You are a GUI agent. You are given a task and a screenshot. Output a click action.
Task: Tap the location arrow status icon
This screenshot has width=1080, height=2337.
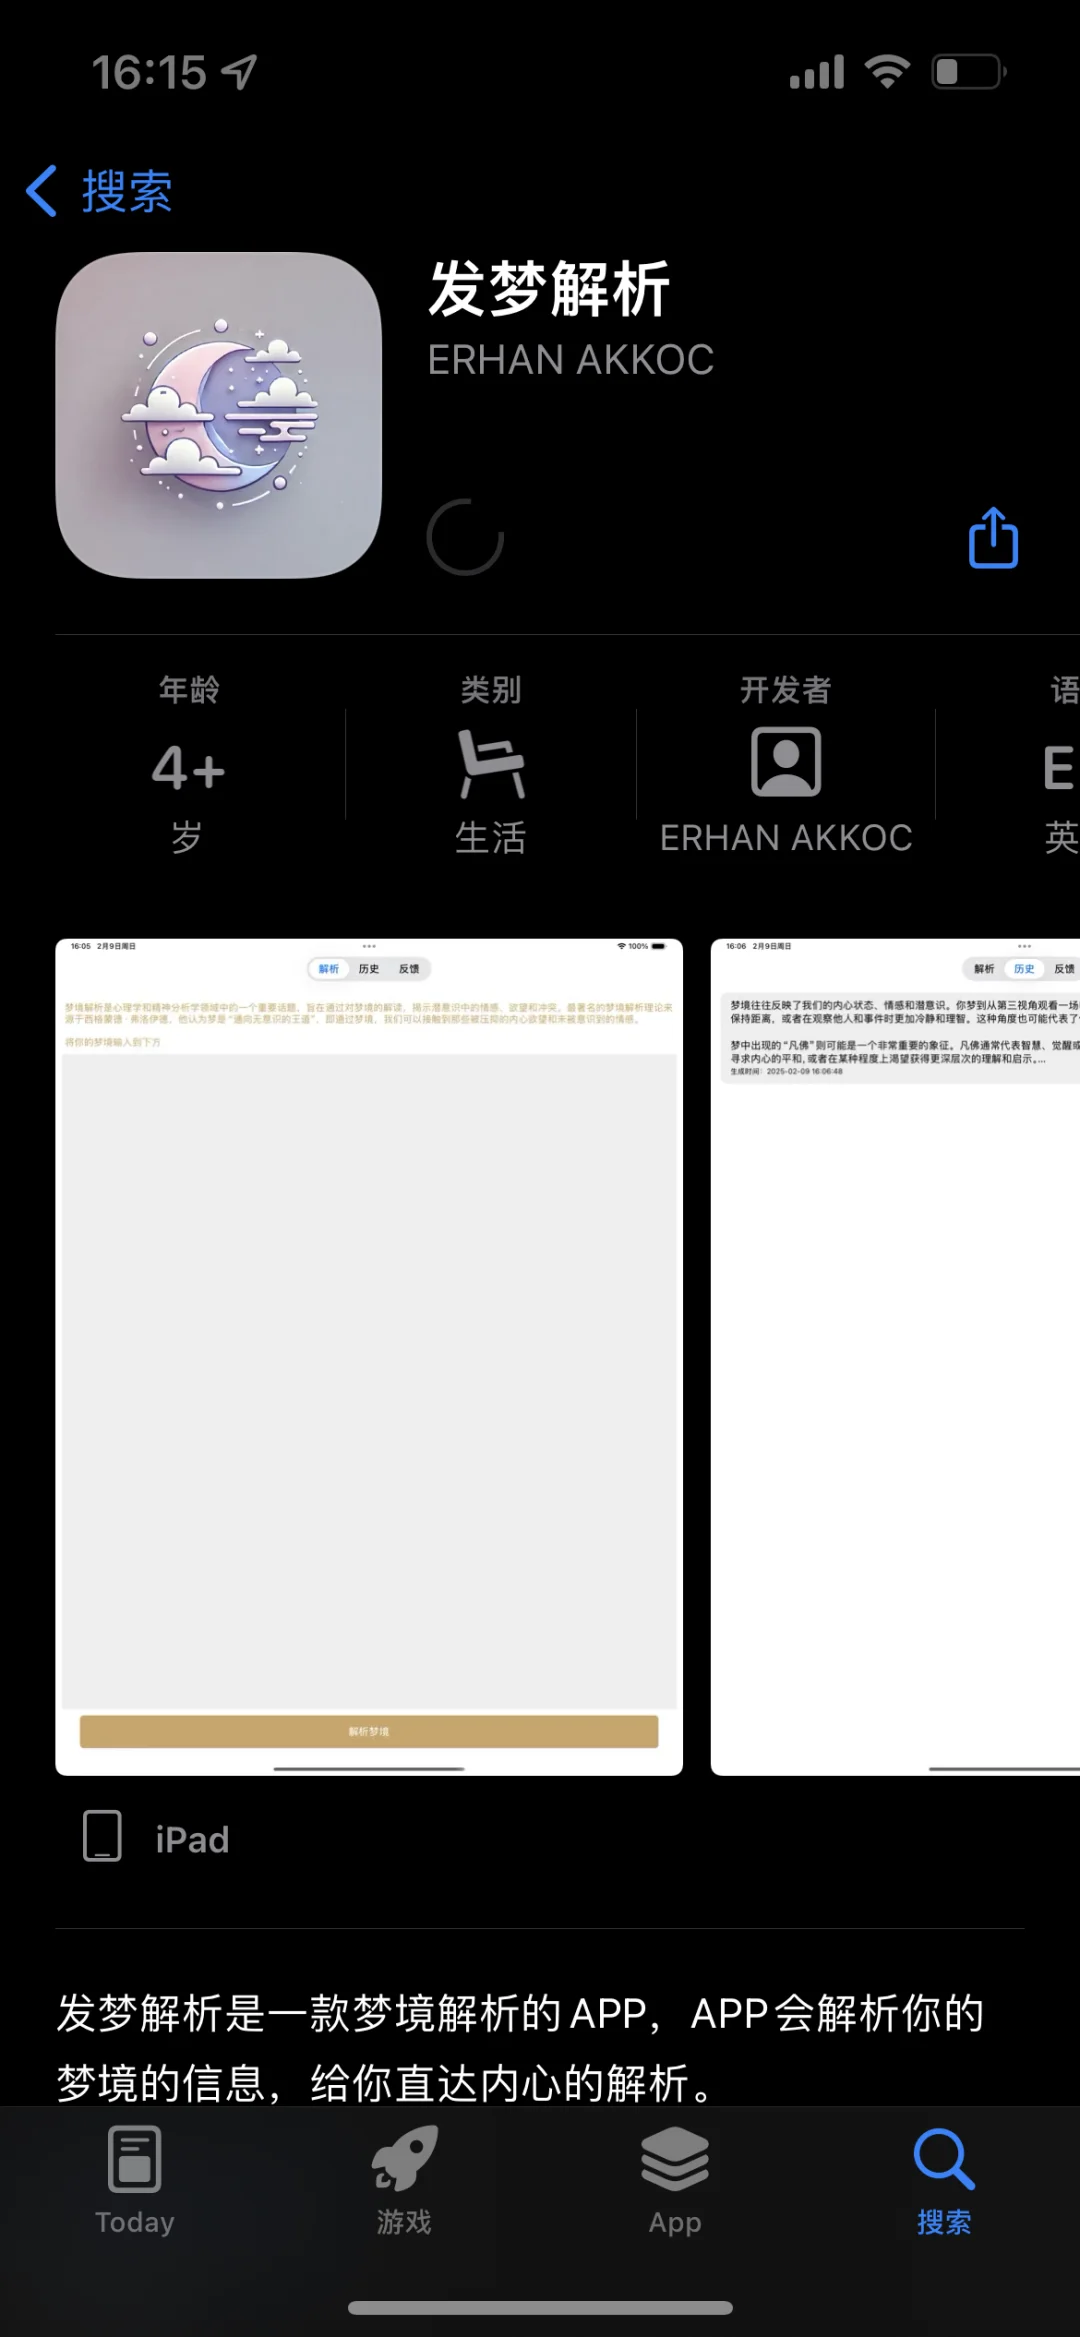click(x=239, y=72)
